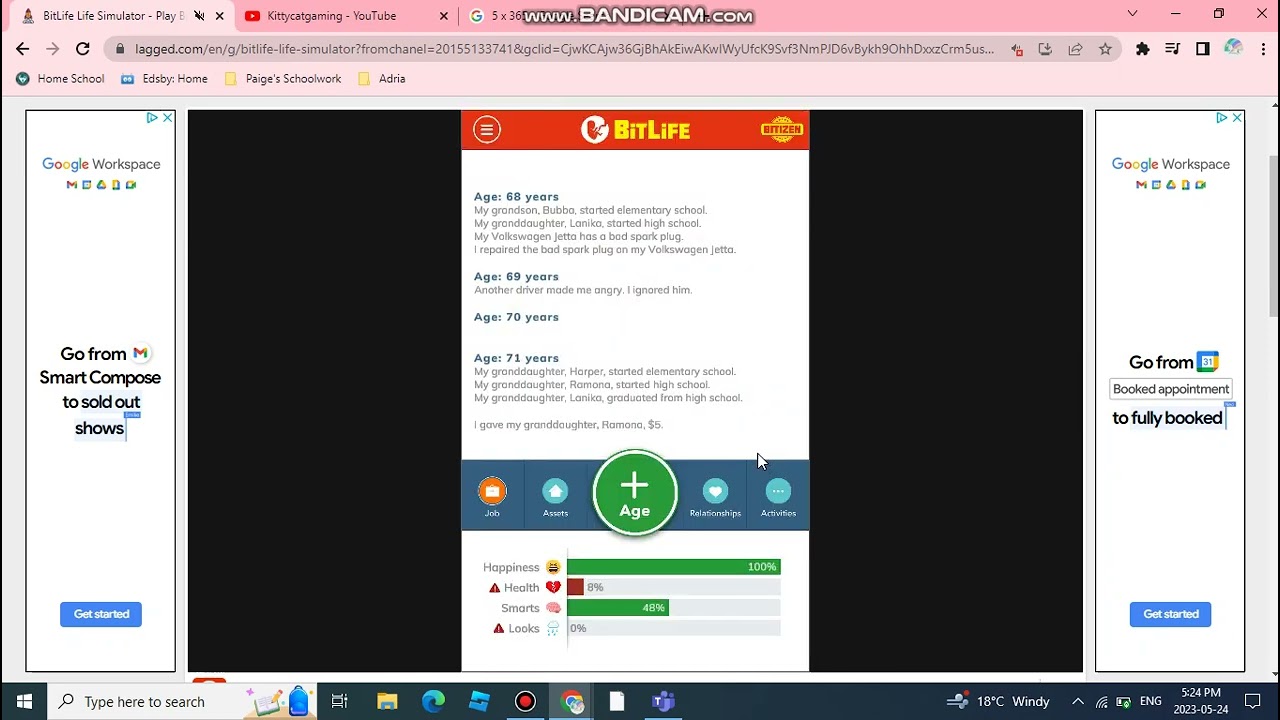Open Windows Start menu
Screen dimensions: 1280x720
tap(24, 701)
